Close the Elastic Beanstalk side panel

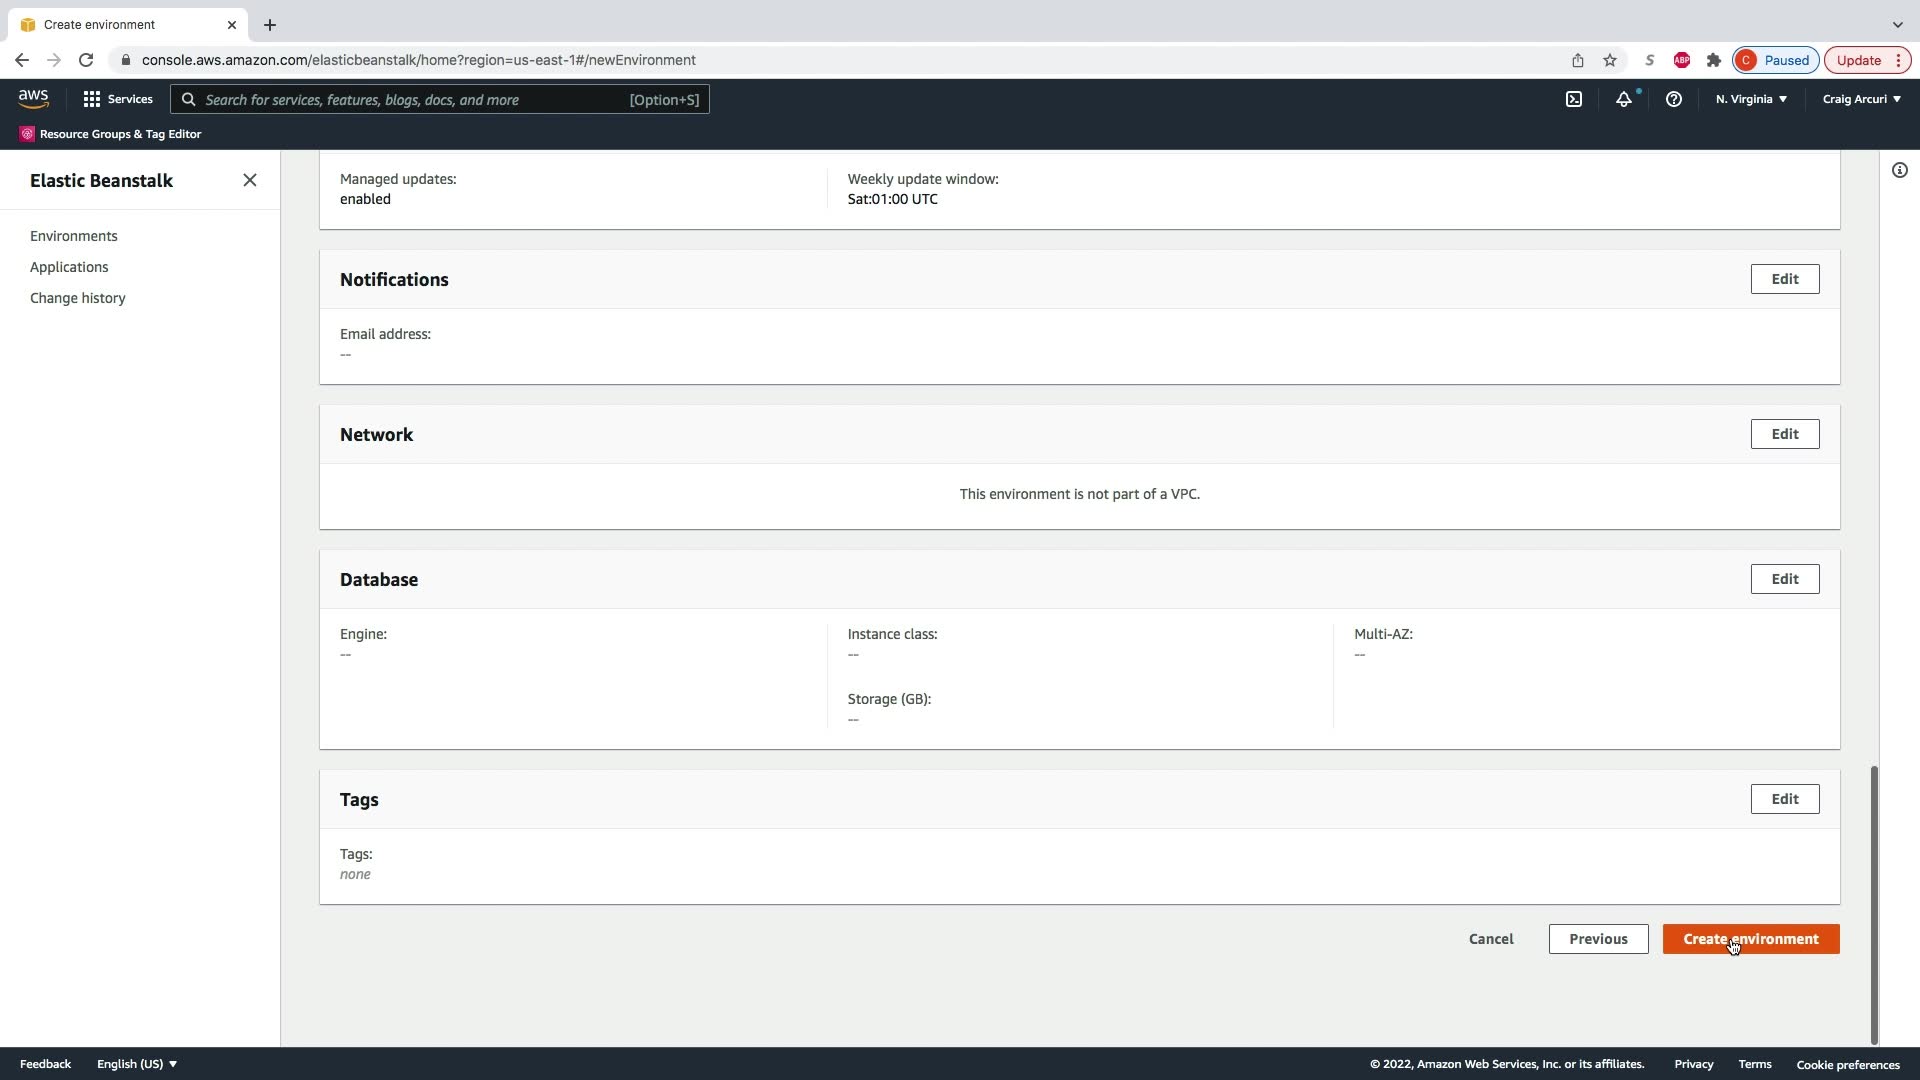[250, 180]
